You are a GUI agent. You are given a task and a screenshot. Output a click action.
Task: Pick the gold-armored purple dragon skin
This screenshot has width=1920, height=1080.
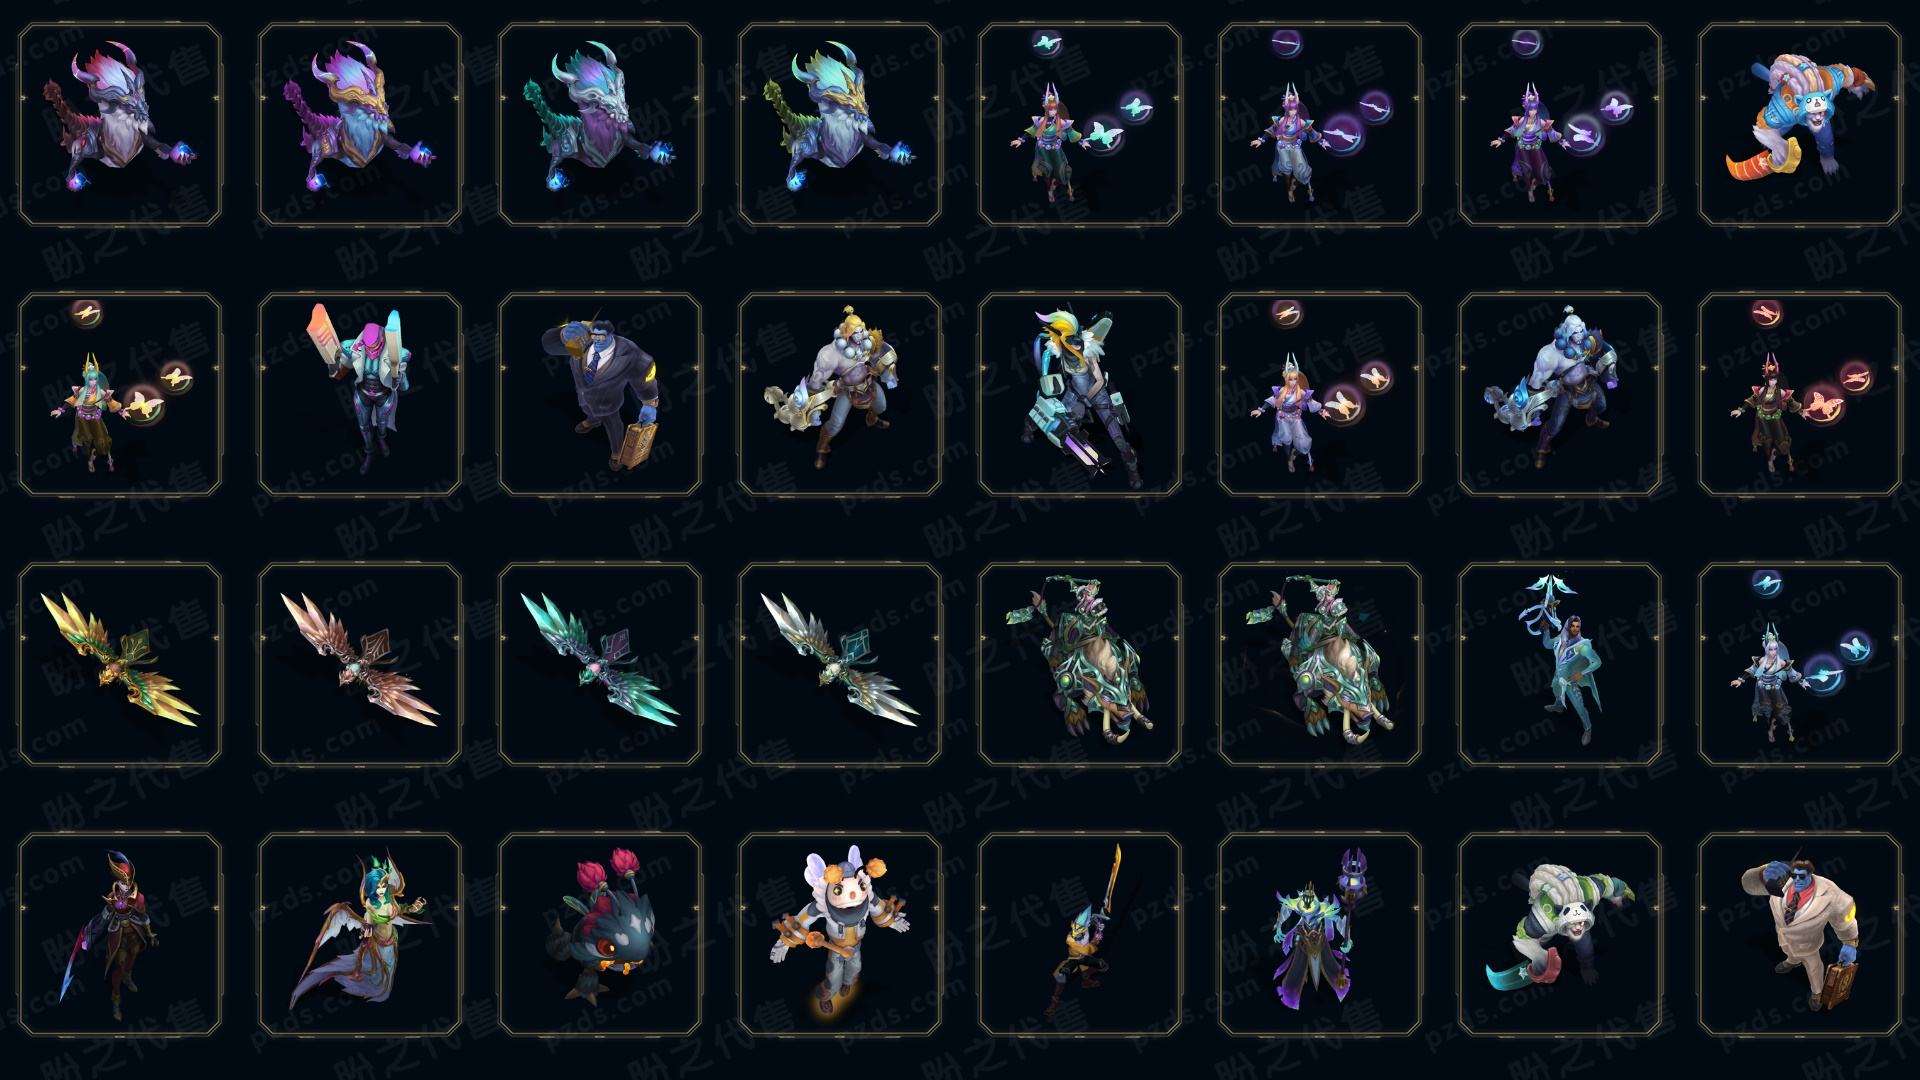click(x=360, y=125)
